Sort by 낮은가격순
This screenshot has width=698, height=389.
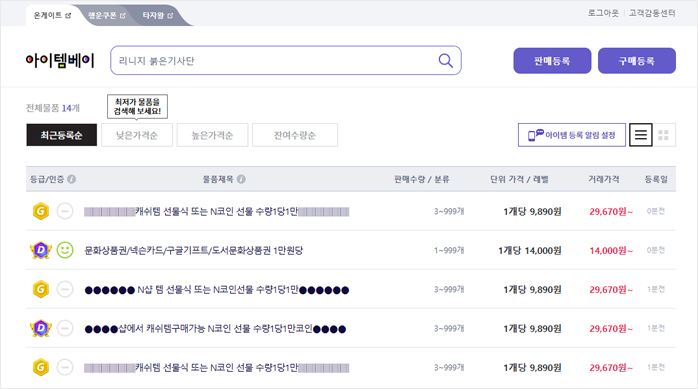coord(137,135)
